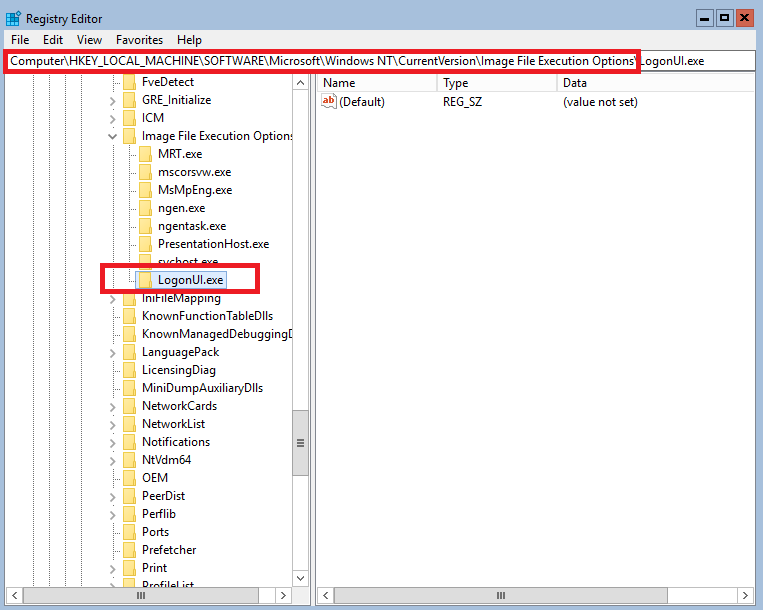
Task: Expand the Perflib key
Action: 112,515
